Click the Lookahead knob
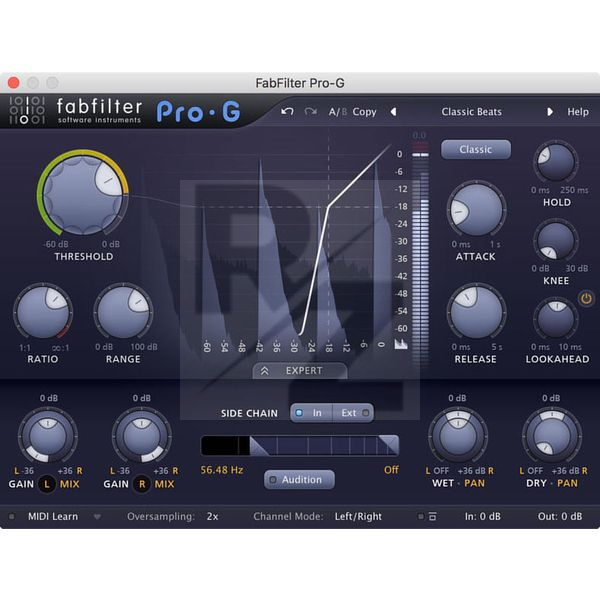 tap(556, 319)
